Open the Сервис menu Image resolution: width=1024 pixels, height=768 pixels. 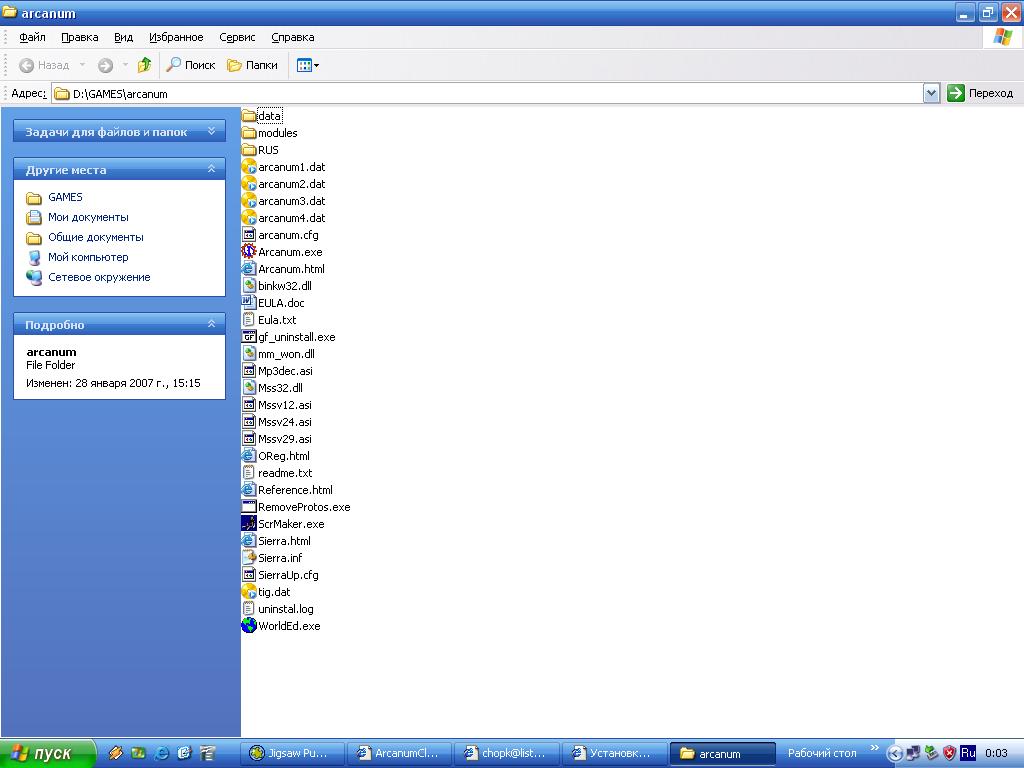[x=237, y=37]
